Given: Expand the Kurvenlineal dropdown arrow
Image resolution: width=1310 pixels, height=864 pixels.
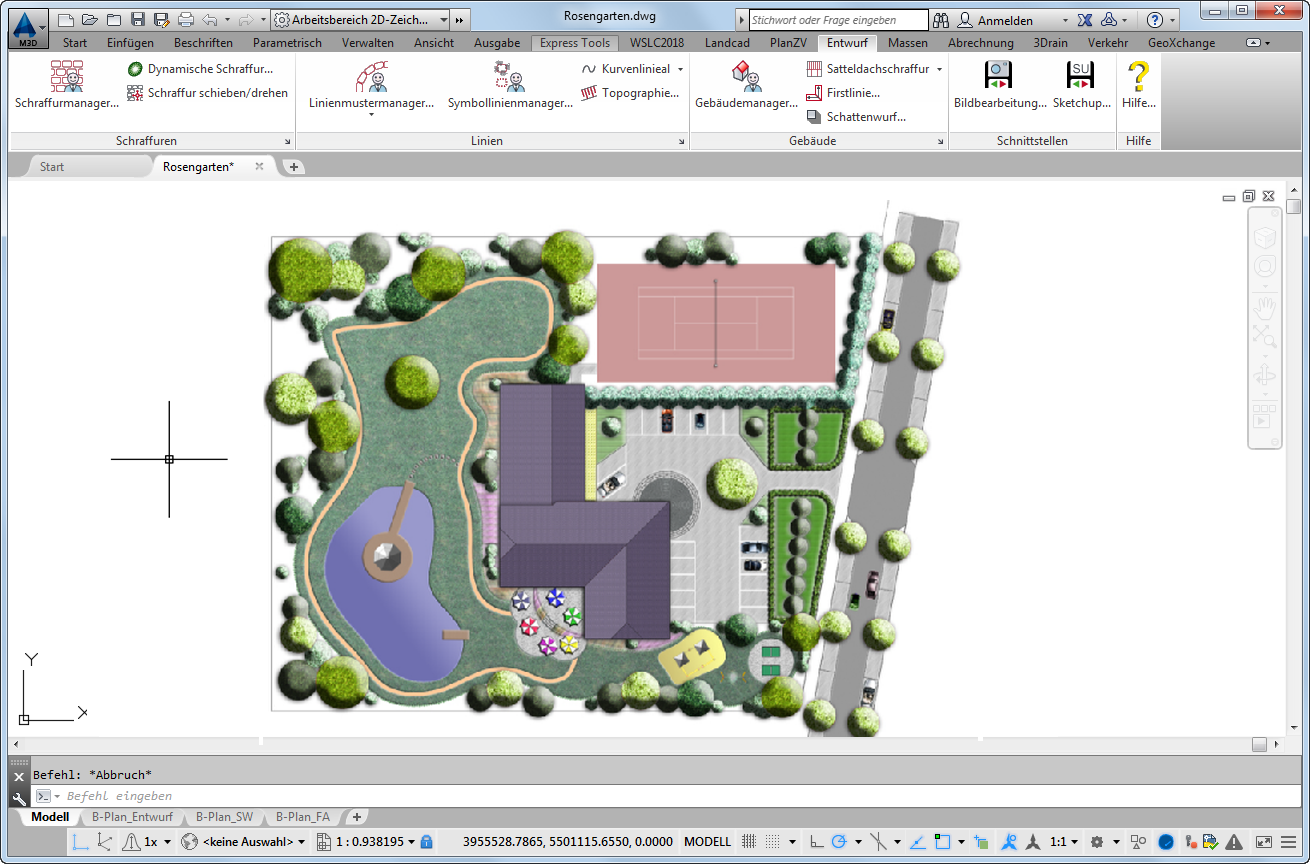Looking at the screenshot, I should [681, 69].
